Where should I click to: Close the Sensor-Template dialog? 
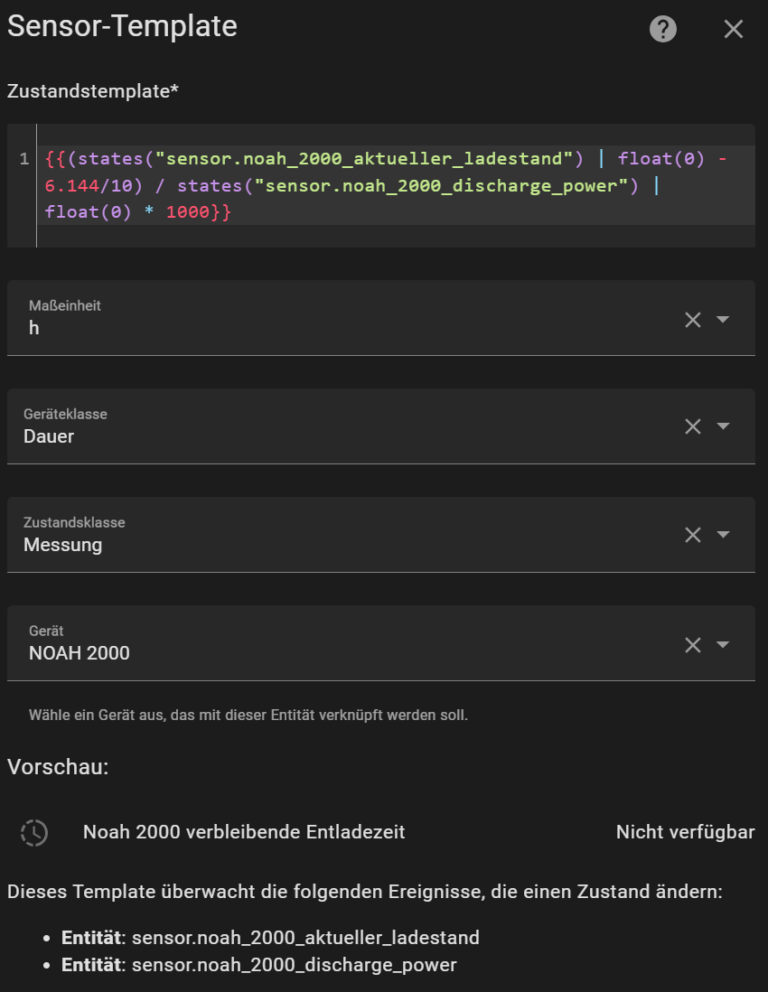733,28
